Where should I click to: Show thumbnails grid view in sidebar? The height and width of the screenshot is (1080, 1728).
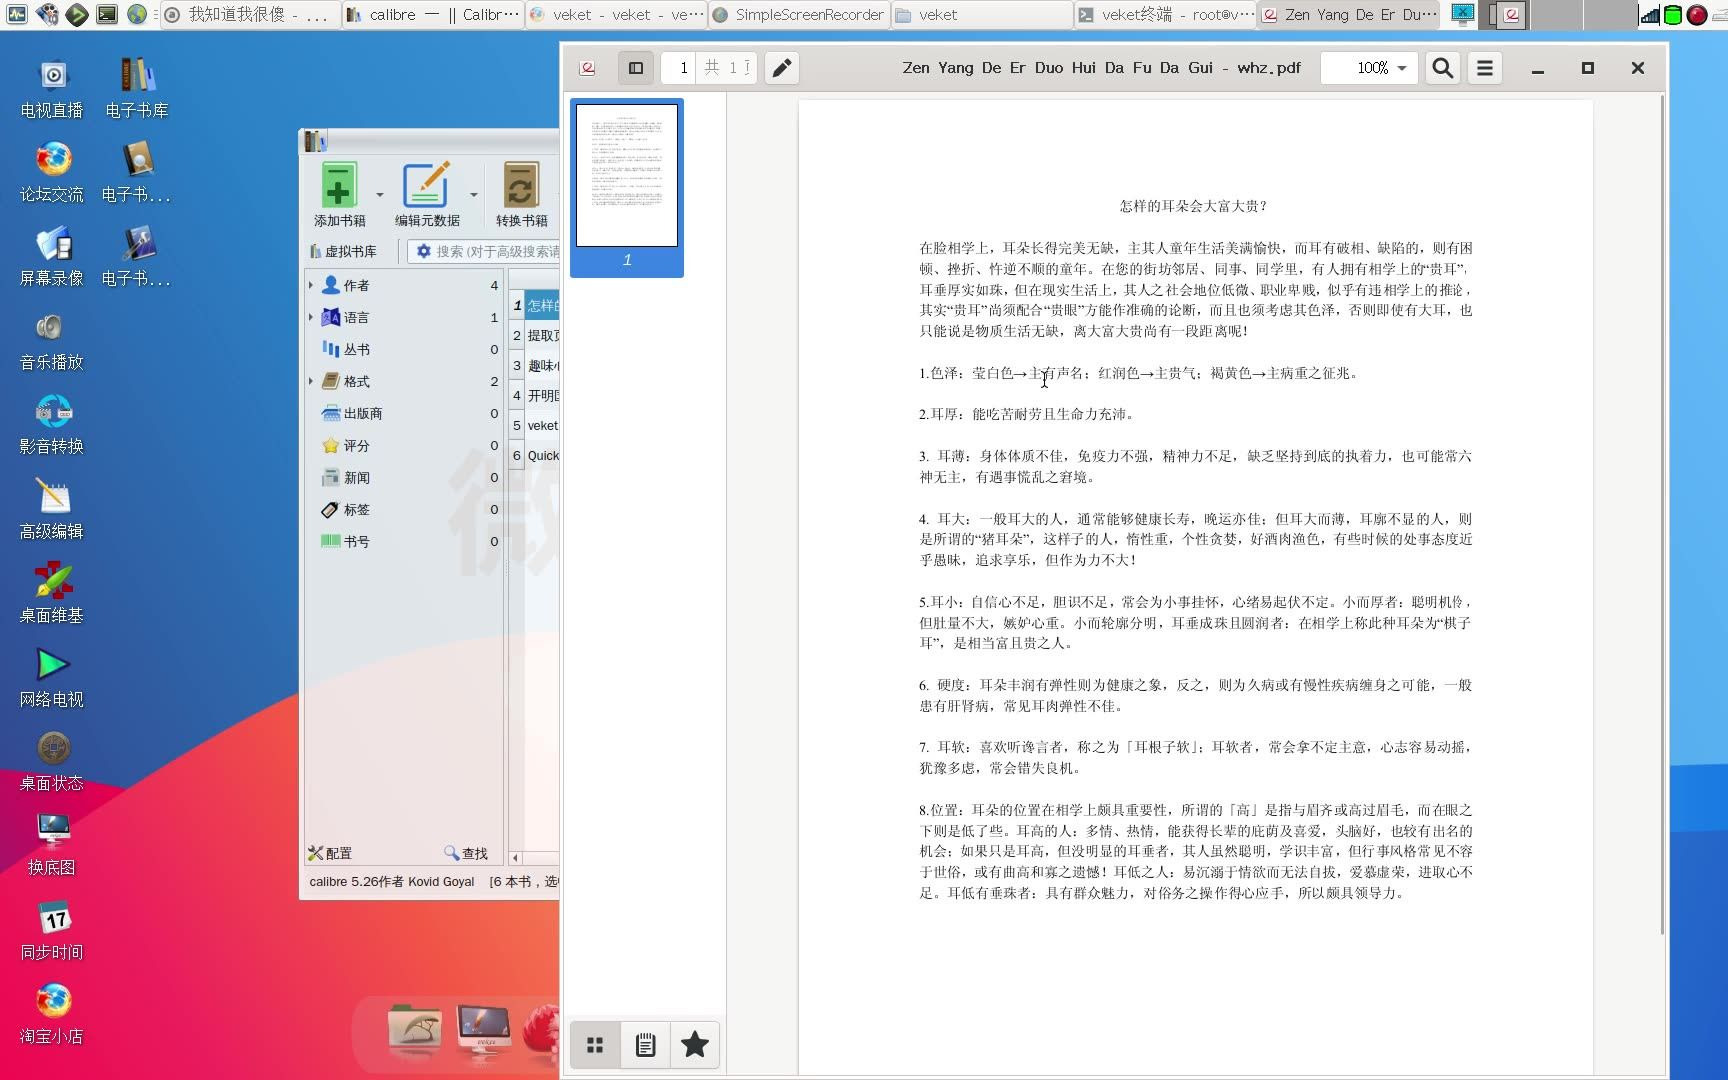coord(595,1045)
